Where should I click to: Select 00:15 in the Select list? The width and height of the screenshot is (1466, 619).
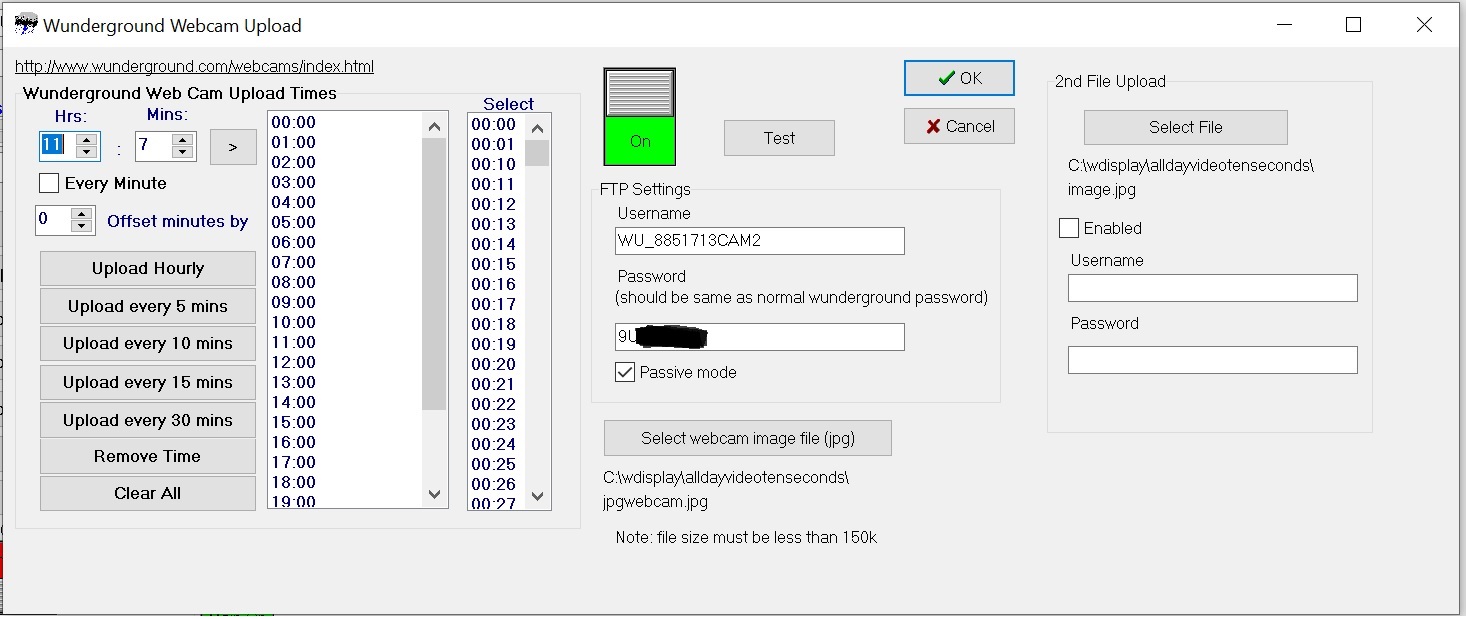(494, 264)
